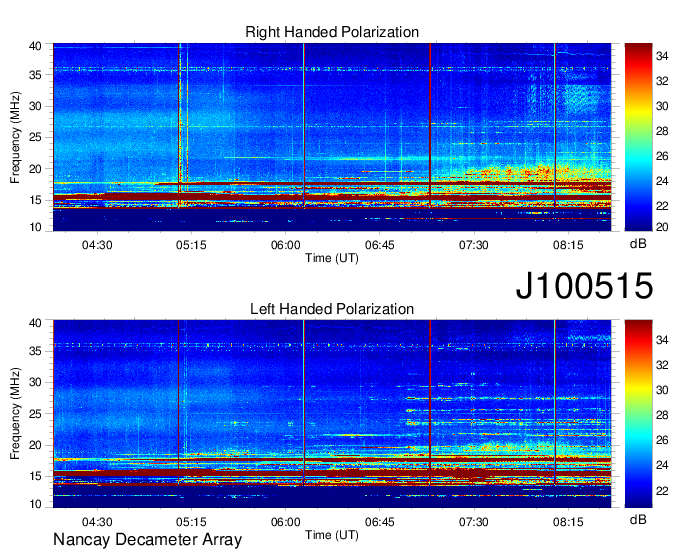Click 35 MHz tick on Left Handed plot
This screenshot has width=680, height=552.
click(35, 352)
